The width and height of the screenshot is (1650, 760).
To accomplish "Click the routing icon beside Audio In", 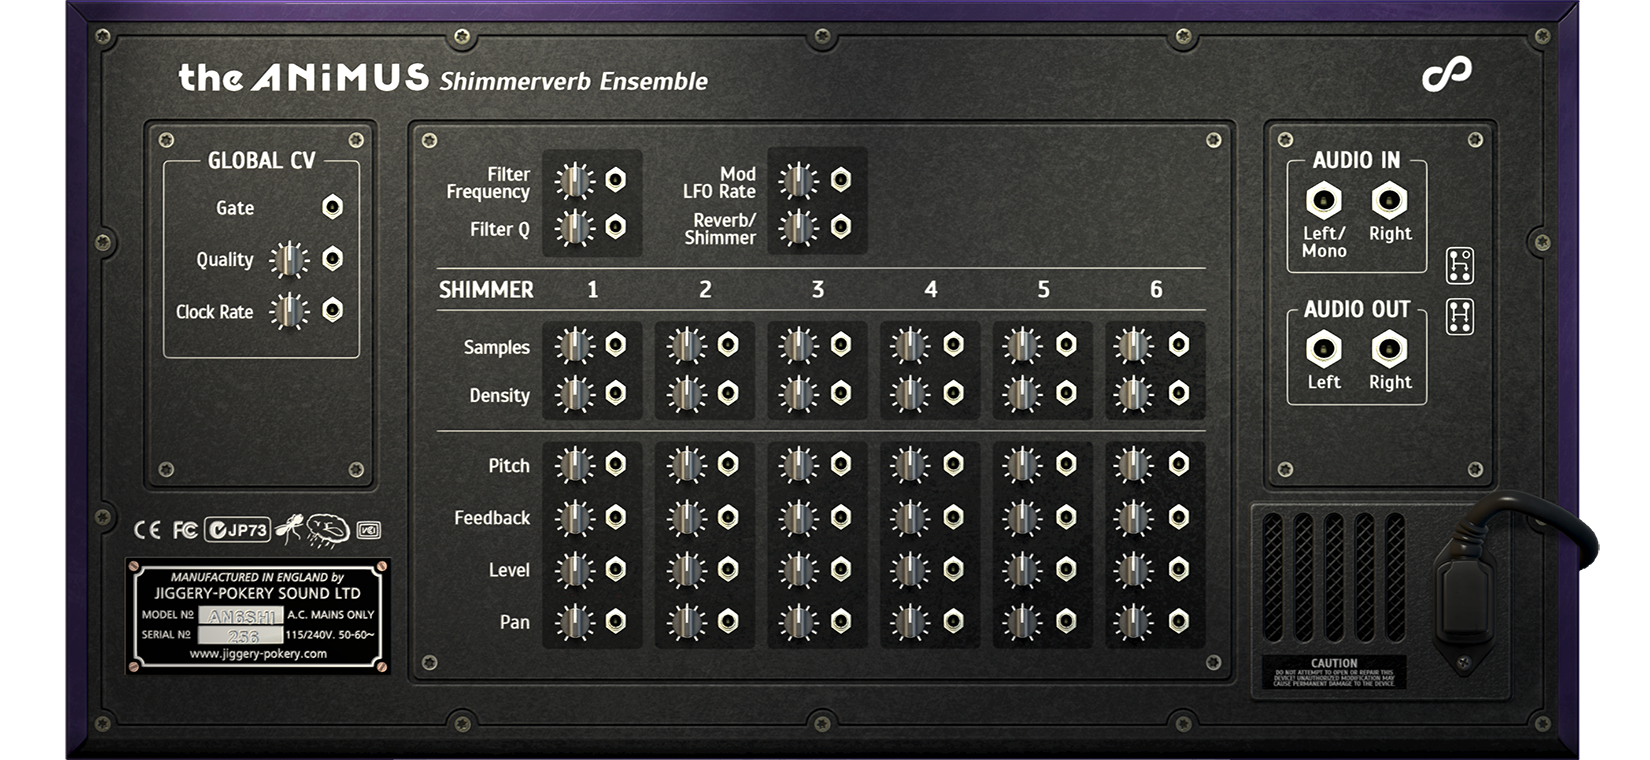I will click(x=1460, y=265).
